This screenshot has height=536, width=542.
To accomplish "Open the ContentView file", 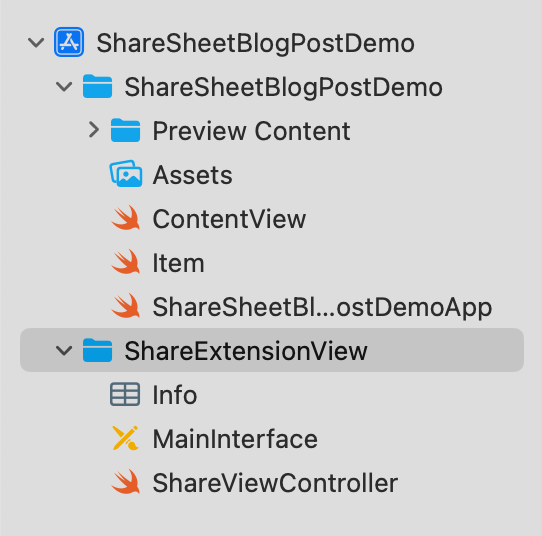I will click(229, 219).
